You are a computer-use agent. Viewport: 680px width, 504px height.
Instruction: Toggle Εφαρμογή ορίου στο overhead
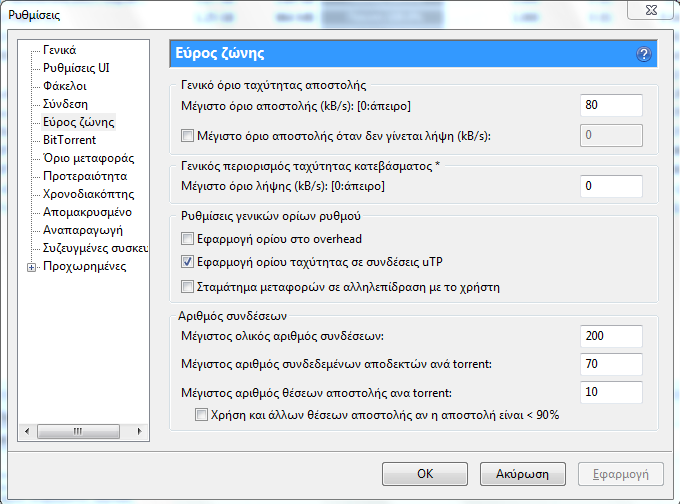(187, 239)
